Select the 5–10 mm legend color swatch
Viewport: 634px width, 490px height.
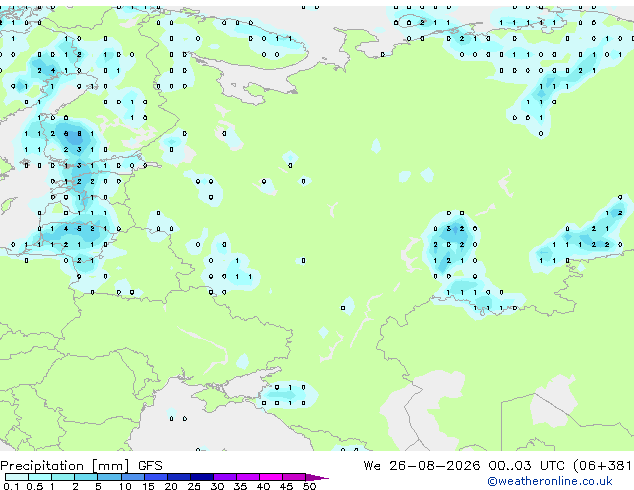click(x=109, y=477)
